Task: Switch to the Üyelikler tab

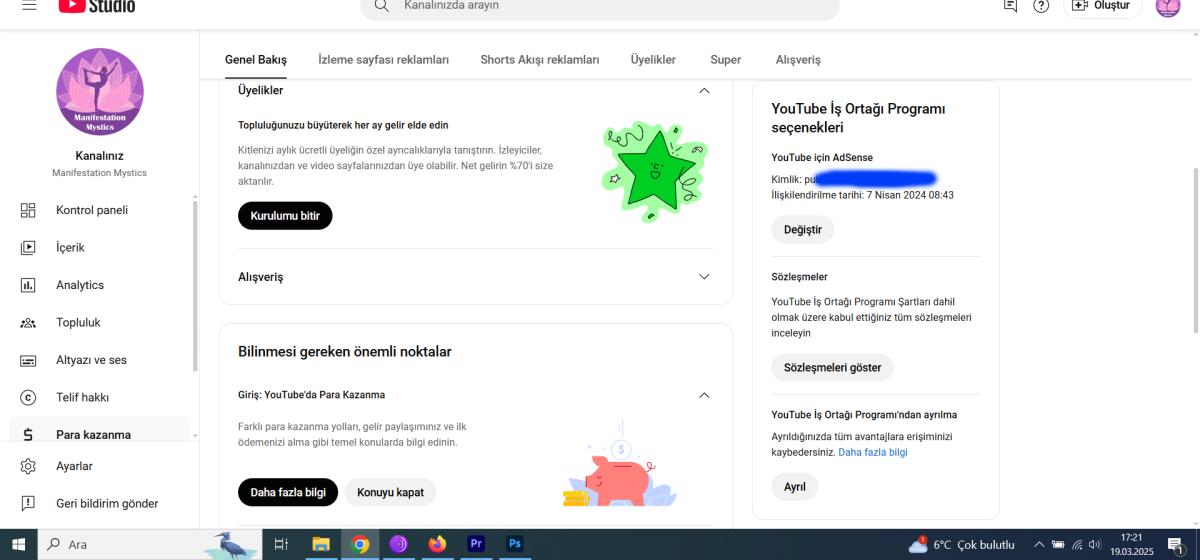Action: tap(653, 60)
